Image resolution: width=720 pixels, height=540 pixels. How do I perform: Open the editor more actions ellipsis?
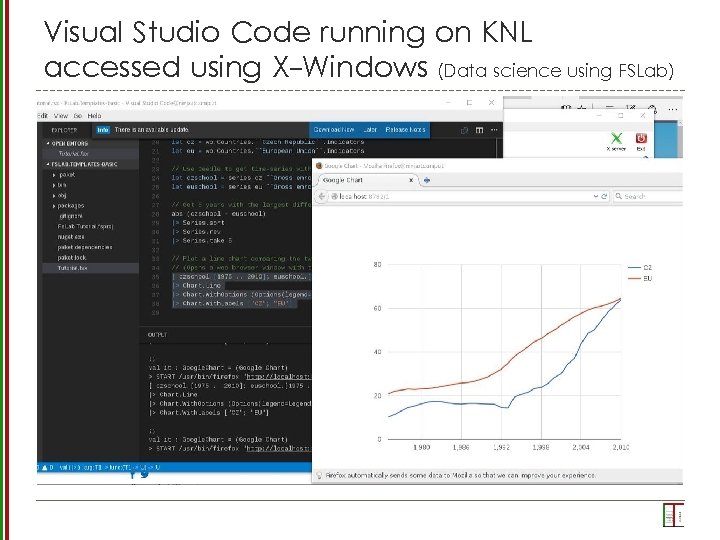tap(494, 130)
